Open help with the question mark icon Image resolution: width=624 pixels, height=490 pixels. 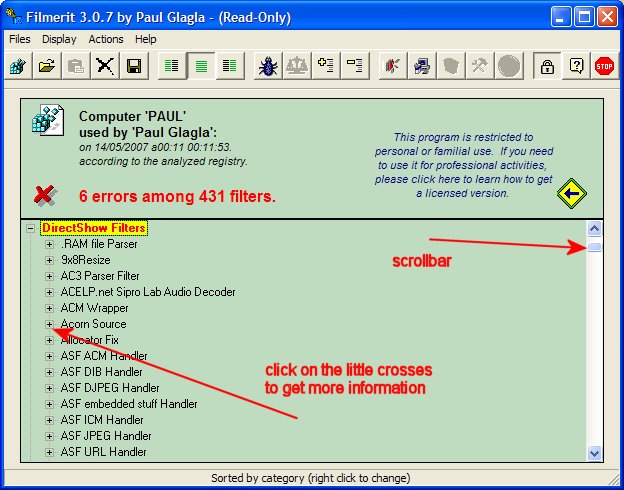[x=576, y=66]
